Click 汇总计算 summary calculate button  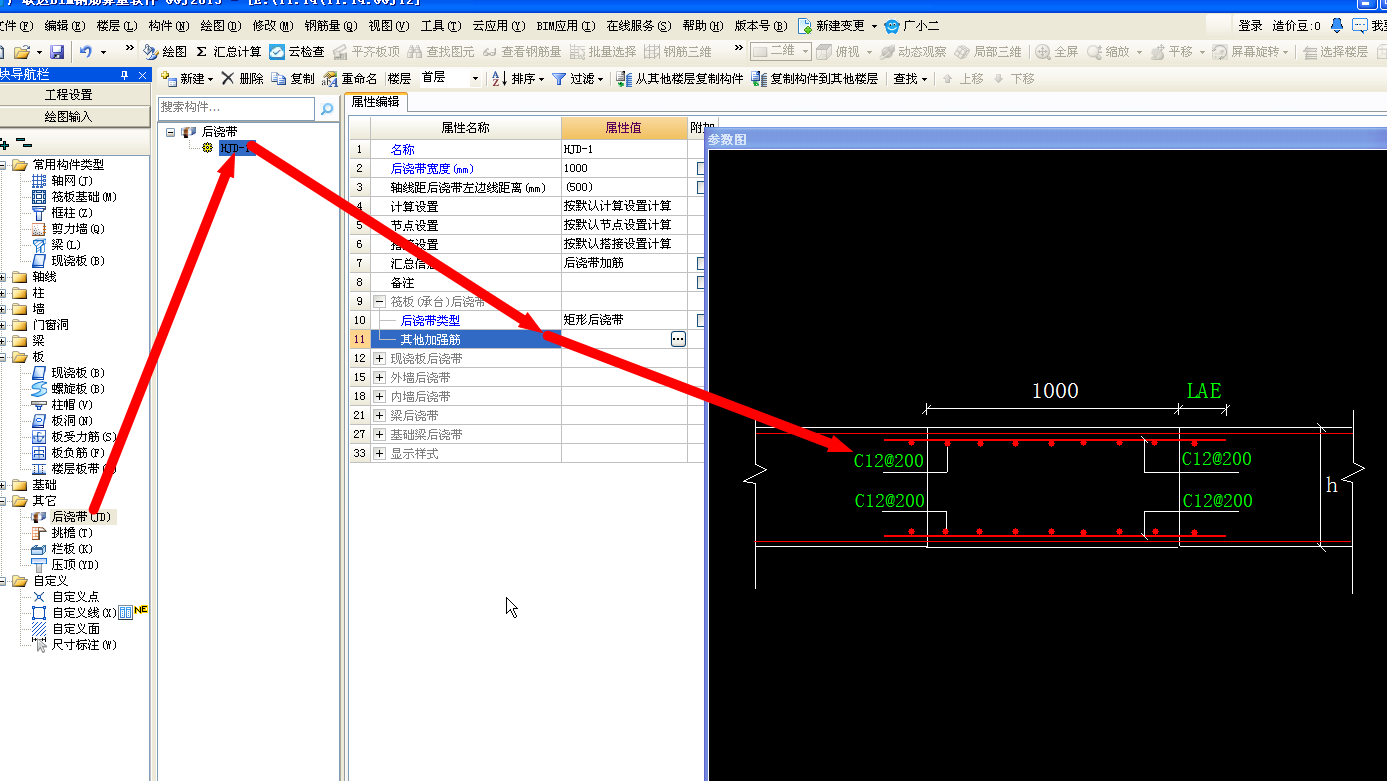point(228,51)
